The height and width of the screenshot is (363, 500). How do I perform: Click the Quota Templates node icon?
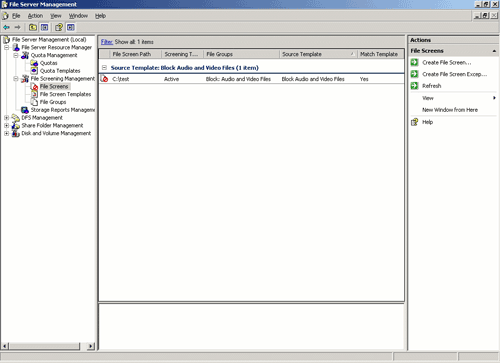click(x=34, y=71)
